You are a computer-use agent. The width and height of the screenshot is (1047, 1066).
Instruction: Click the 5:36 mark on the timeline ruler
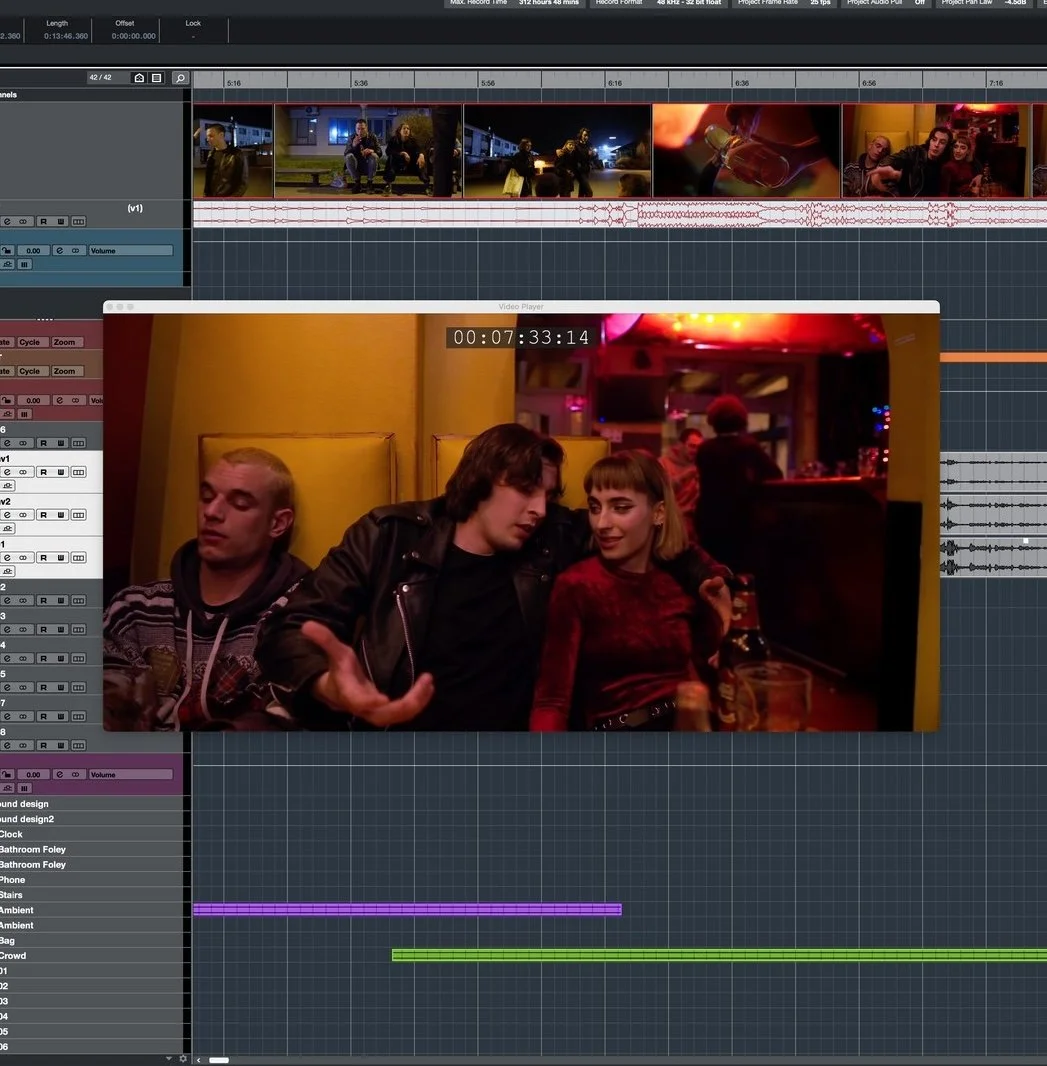360,83
